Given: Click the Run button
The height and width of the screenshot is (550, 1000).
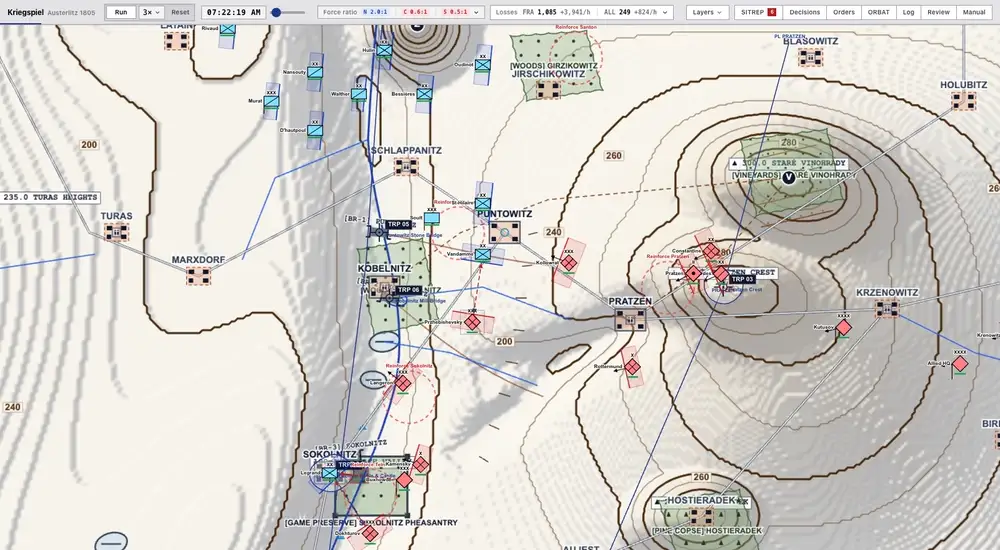Looking at the screenshot, I should (x=121, y=12).
